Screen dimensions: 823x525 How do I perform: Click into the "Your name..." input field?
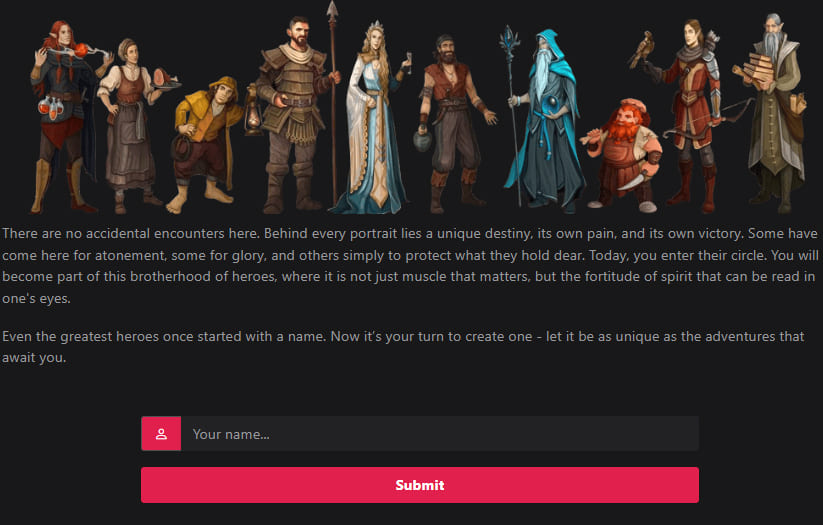pos(438,434)
